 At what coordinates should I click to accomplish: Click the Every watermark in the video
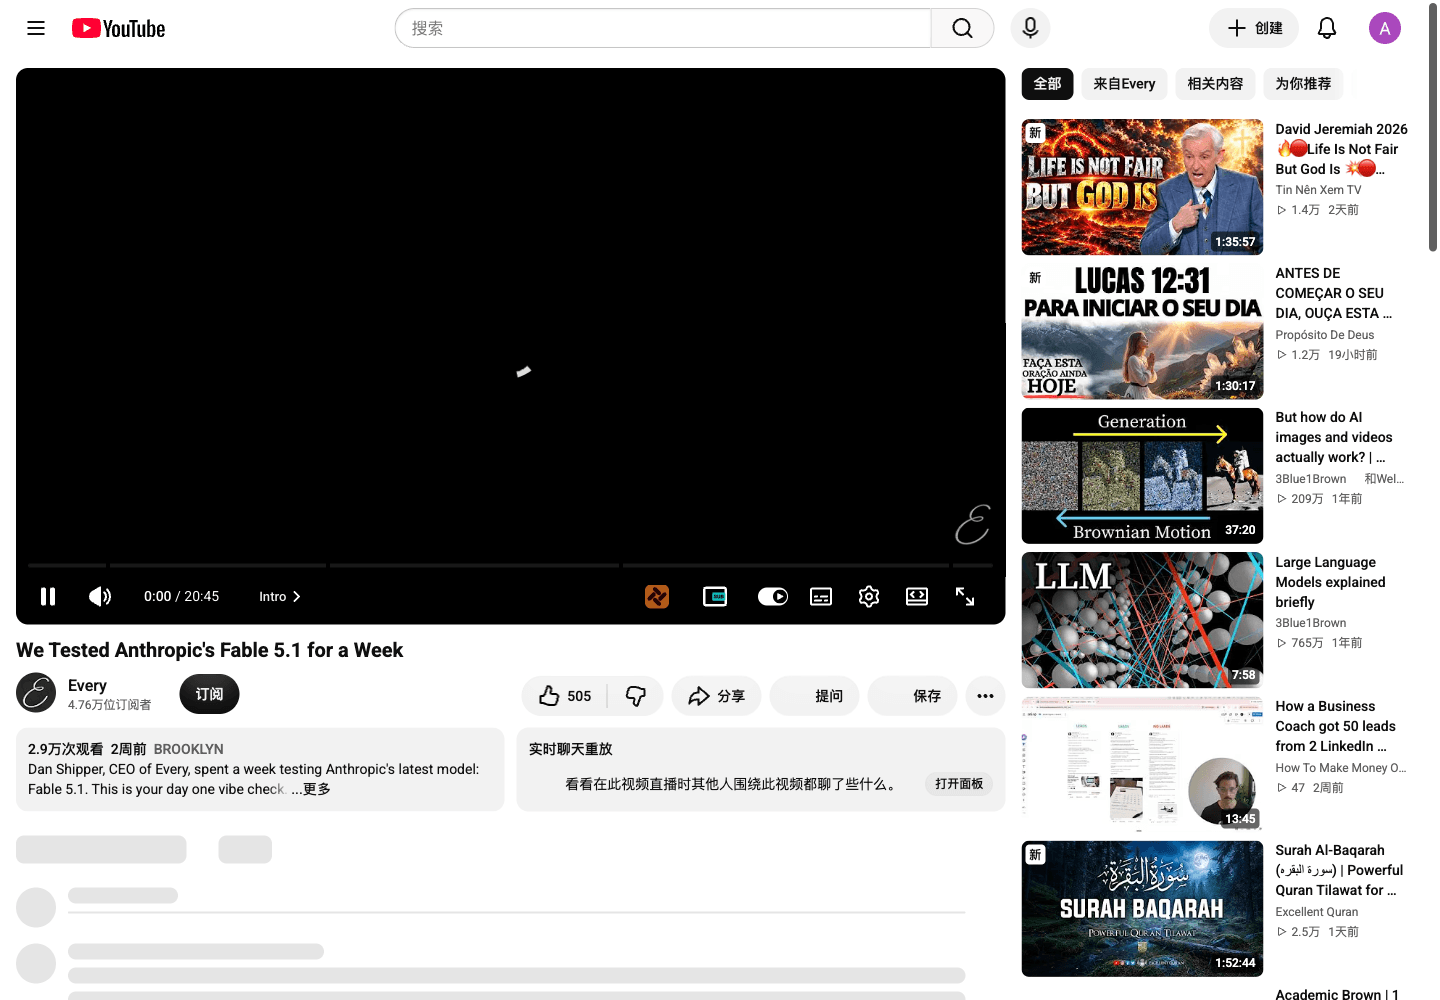click(972, 525)
